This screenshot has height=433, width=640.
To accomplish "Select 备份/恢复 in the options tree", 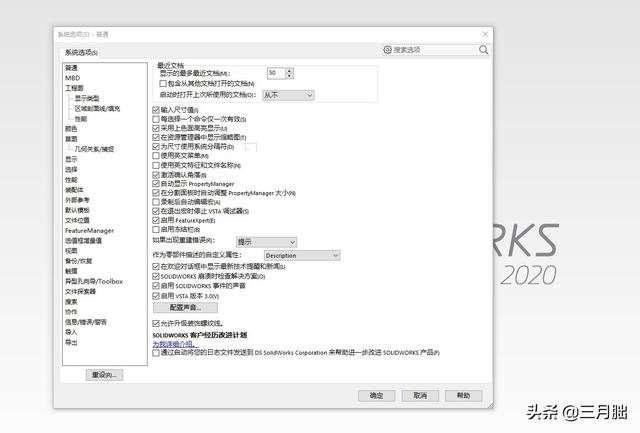I will click(79, 261).
